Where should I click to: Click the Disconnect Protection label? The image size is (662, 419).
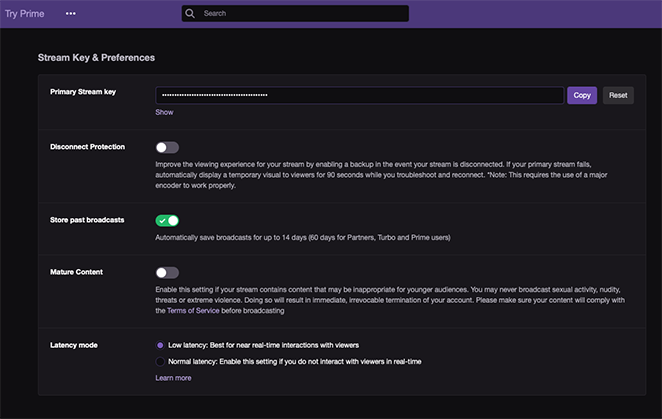click(87, 147)
